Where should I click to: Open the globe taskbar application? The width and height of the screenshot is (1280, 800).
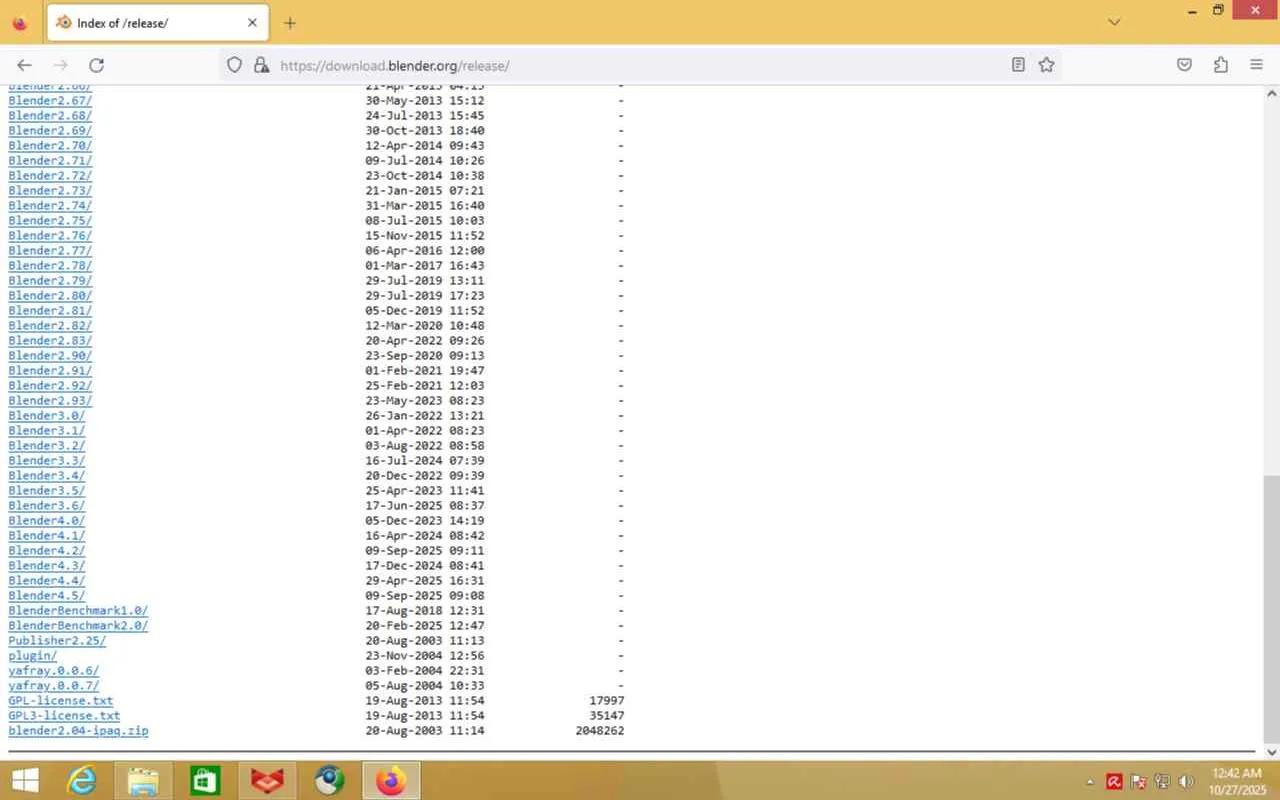pos(329,780)
